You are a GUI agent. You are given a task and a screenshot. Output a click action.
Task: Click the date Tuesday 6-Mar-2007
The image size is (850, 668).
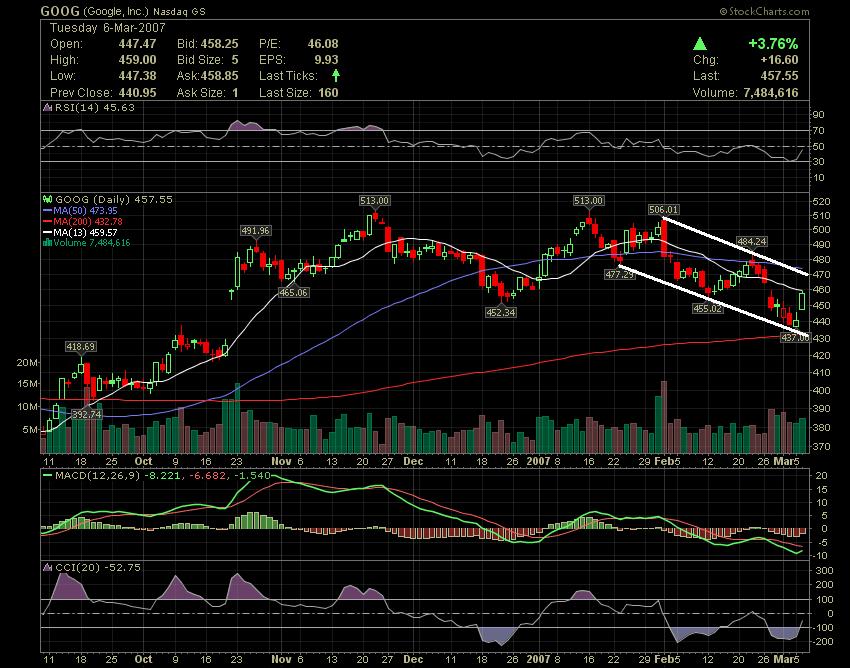pos(108,28)
